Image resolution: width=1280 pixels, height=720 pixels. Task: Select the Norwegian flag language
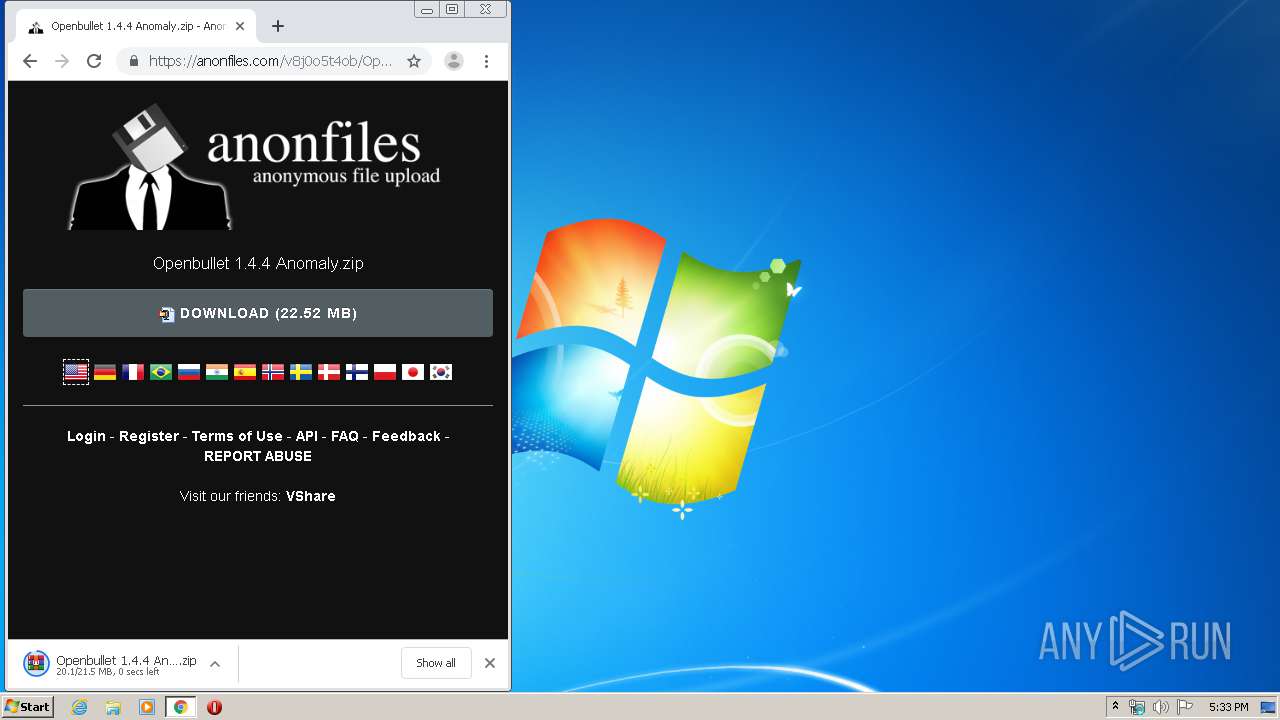(x=273, y=372)
